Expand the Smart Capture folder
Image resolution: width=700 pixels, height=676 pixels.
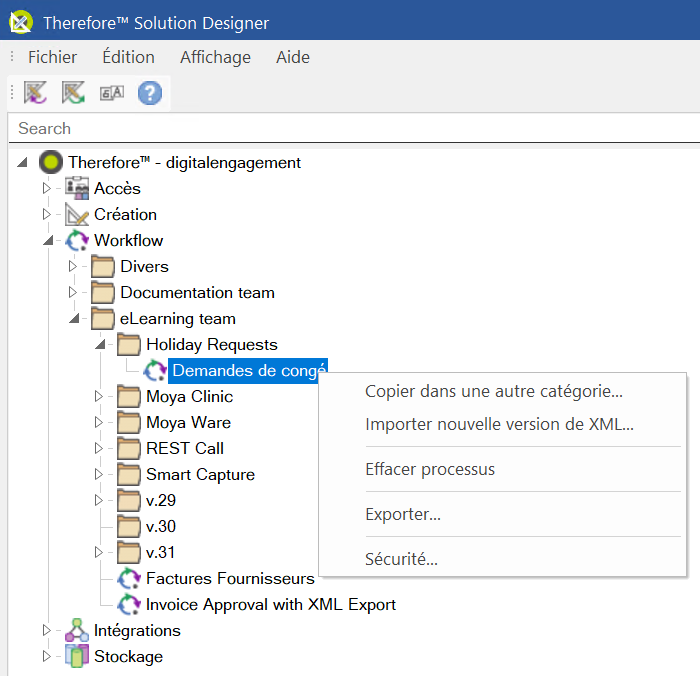click(x=99, y=474)
